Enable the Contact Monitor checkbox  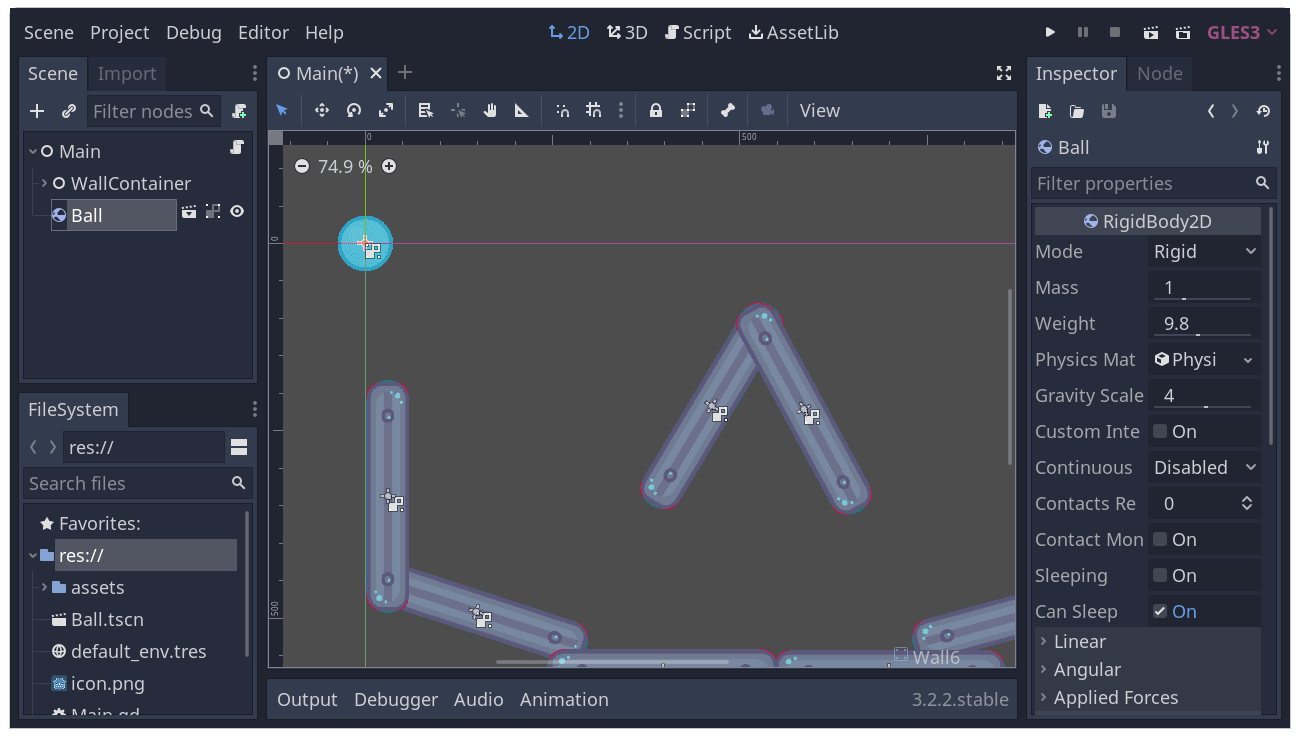point(1160,540)
